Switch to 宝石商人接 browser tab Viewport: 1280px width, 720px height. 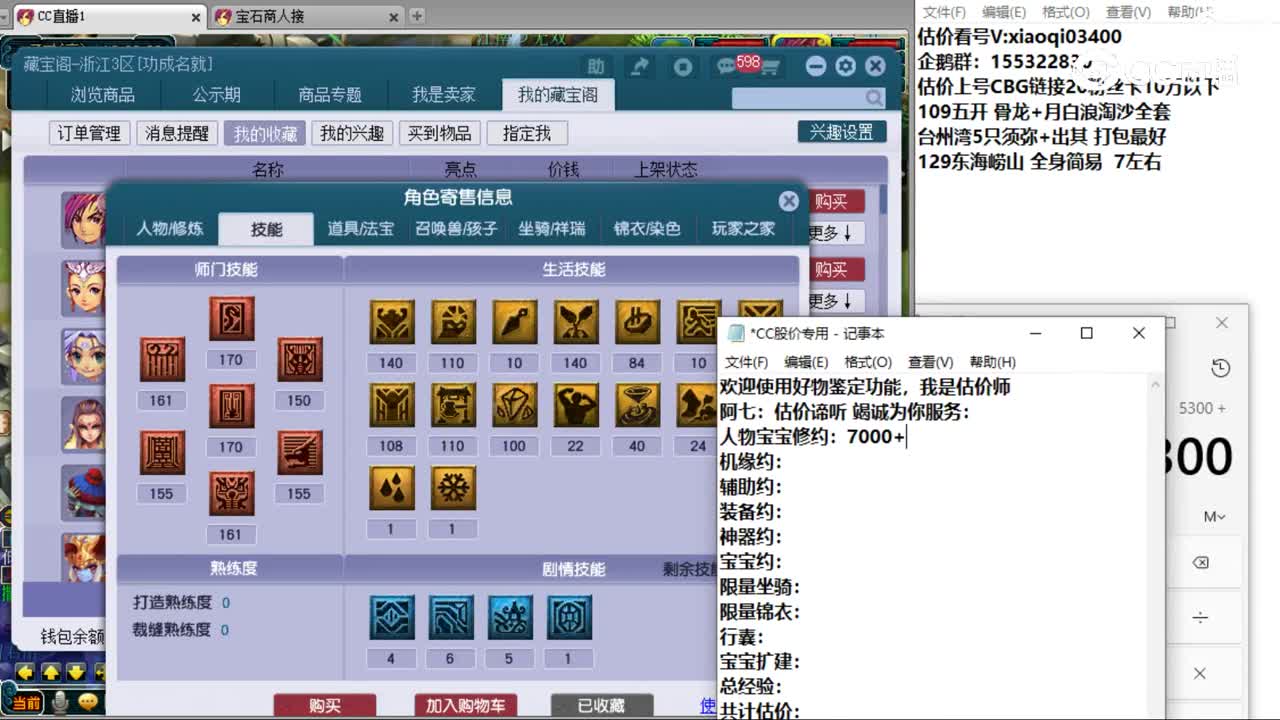(306, 16)
